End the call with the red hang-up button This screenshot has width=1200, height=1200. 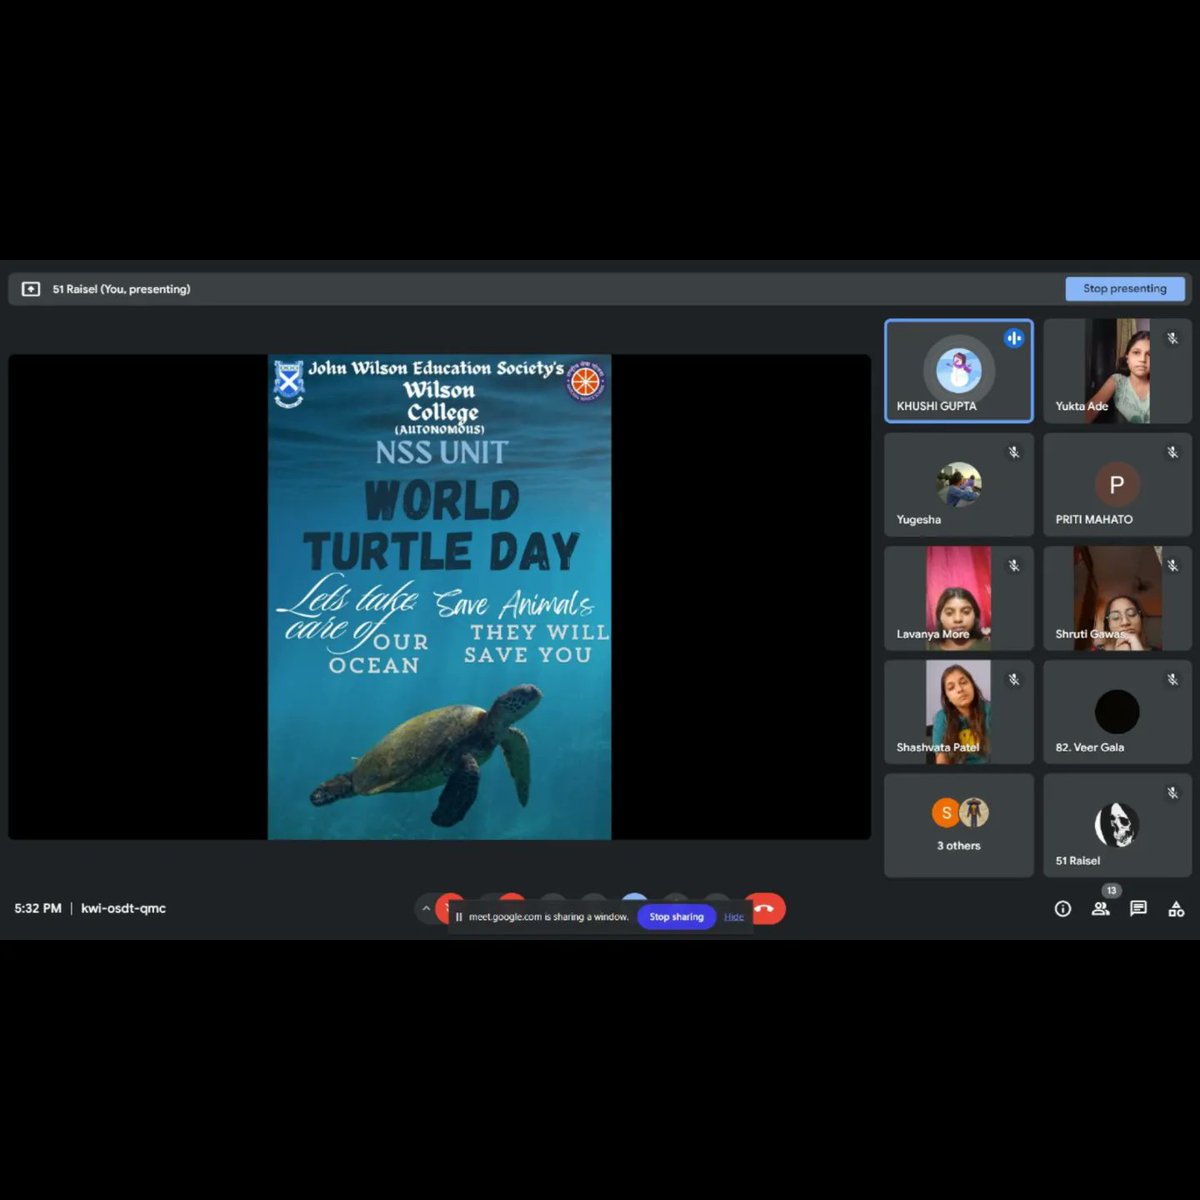[766, 908]
